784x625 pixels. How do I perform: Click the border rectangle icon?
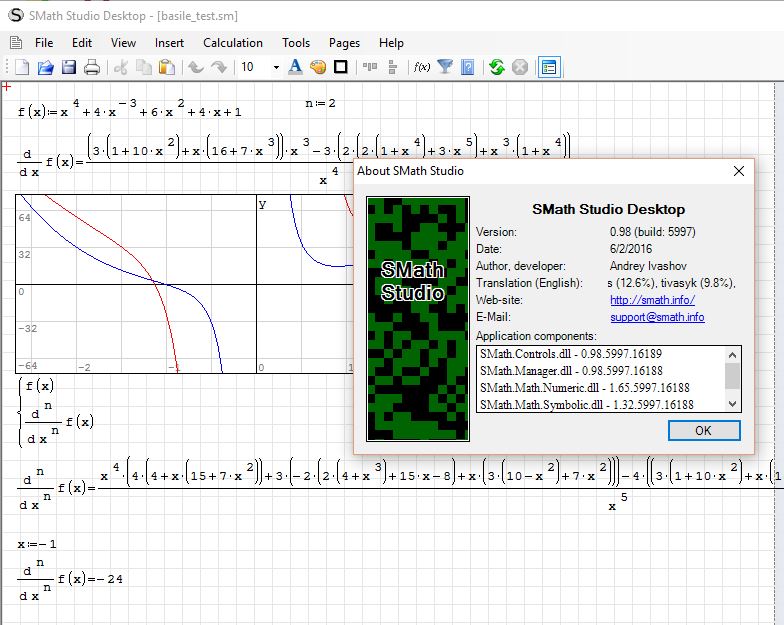tap(341, 67)
